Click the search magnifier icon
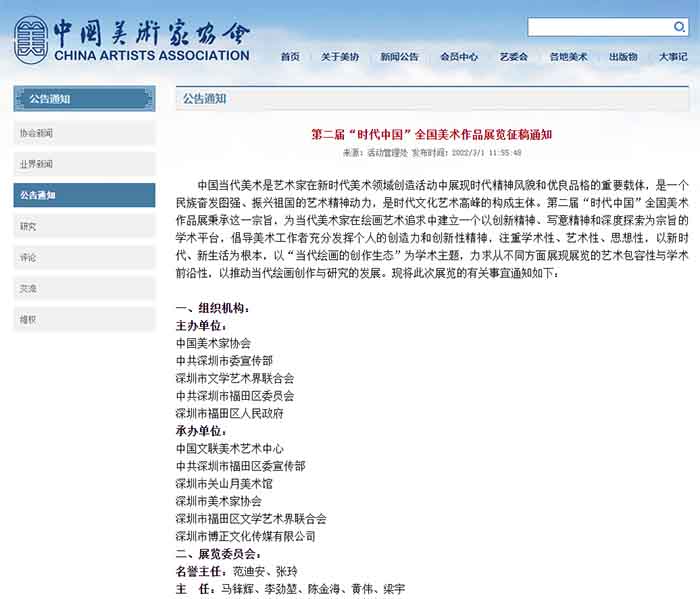 point(680,27)
